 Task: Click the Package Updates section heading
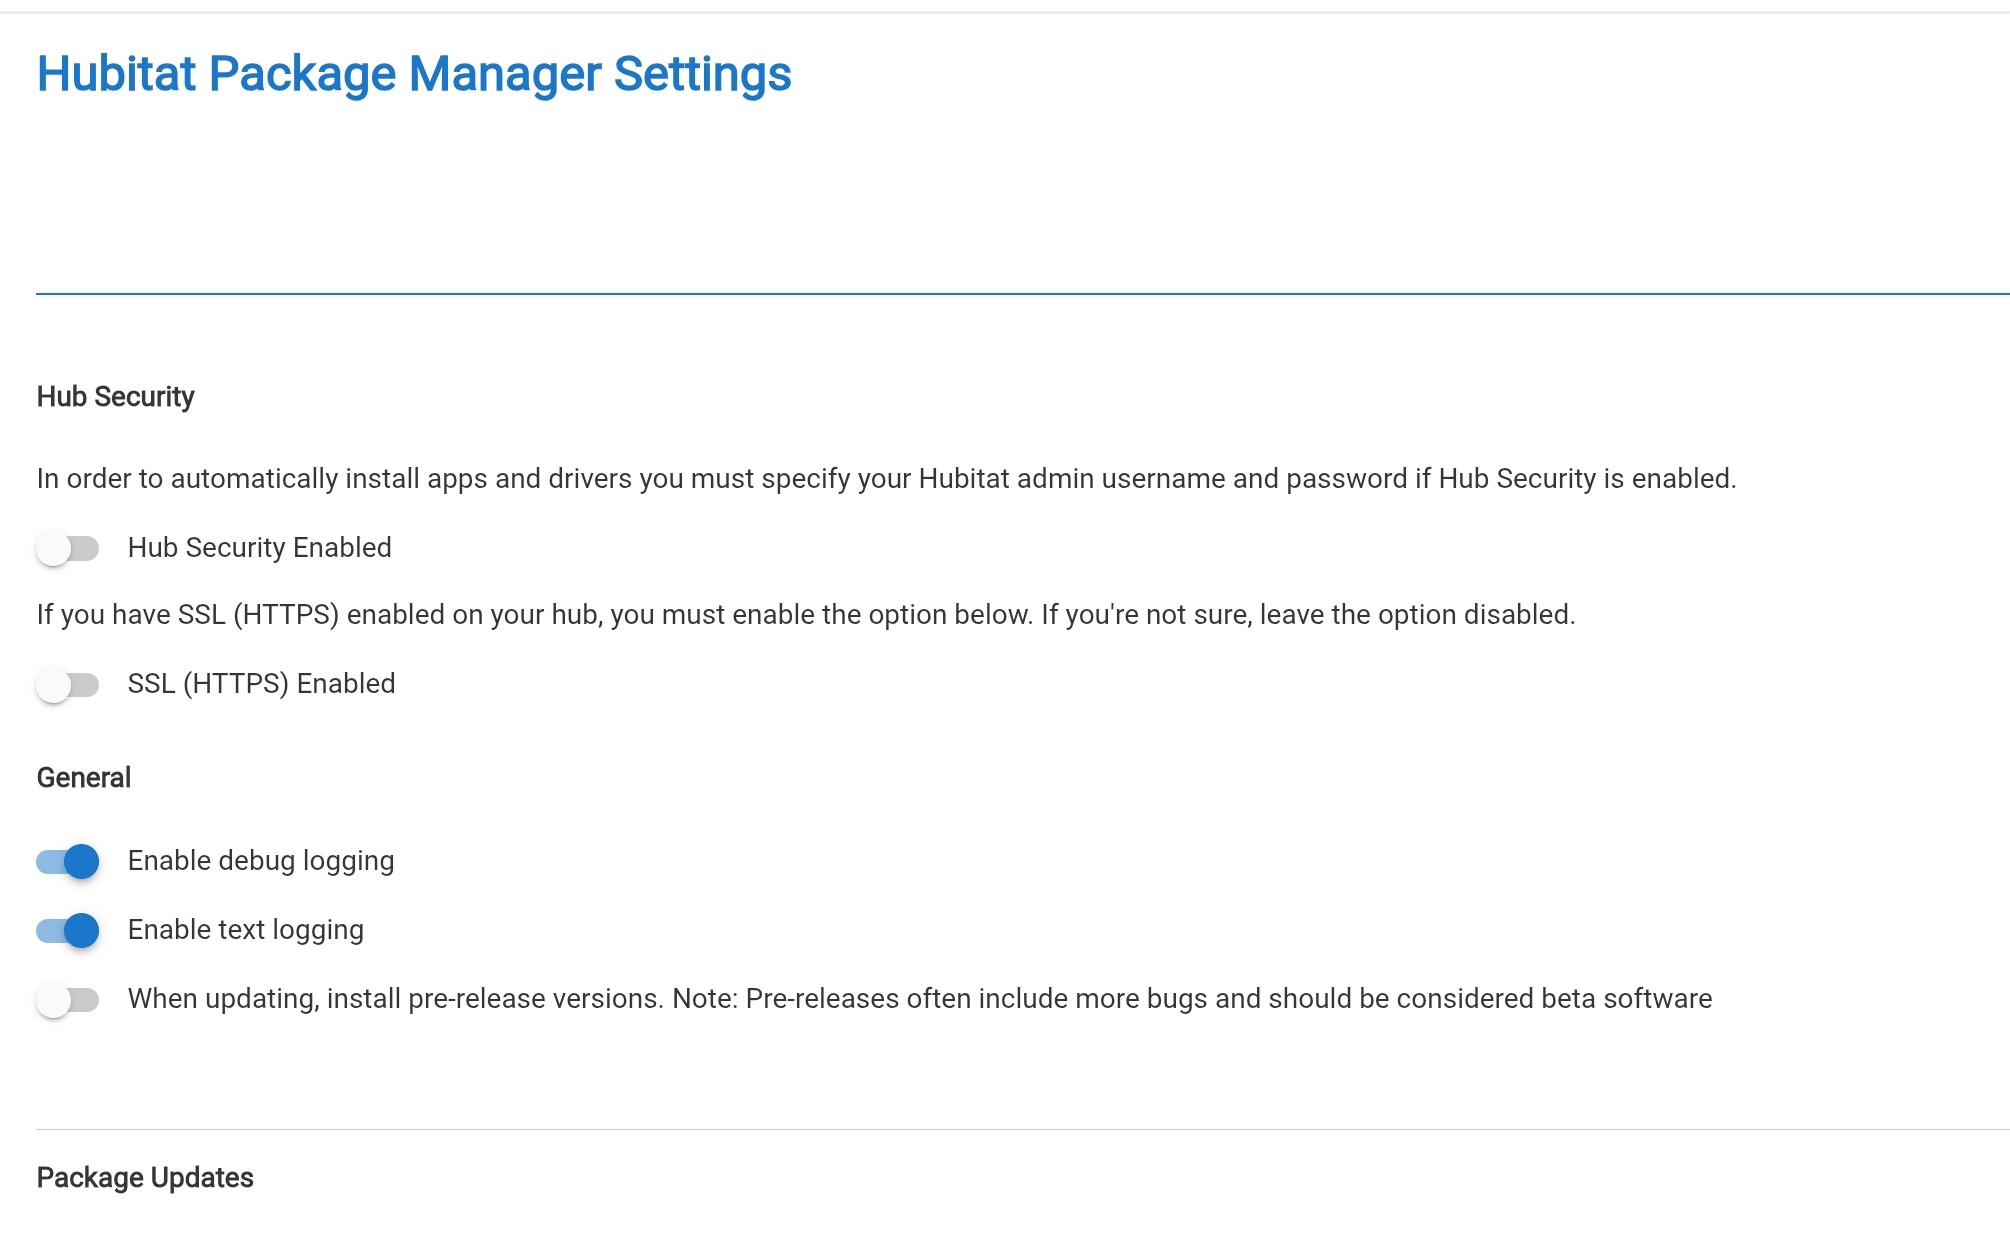(144, 1178)
